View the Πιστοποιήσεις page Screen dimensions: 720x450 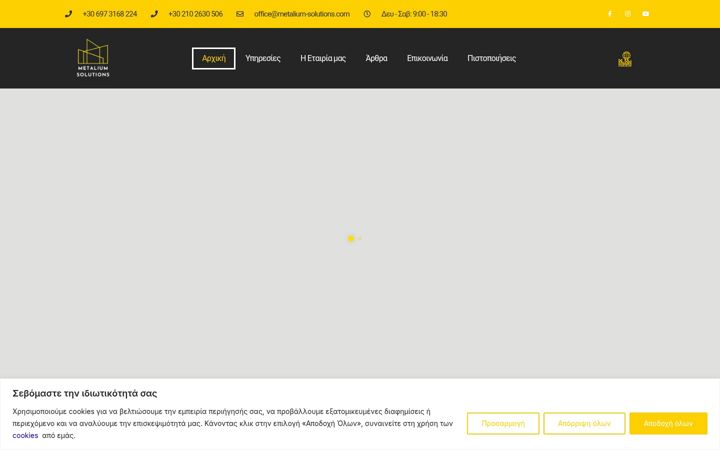click(492, 58)
